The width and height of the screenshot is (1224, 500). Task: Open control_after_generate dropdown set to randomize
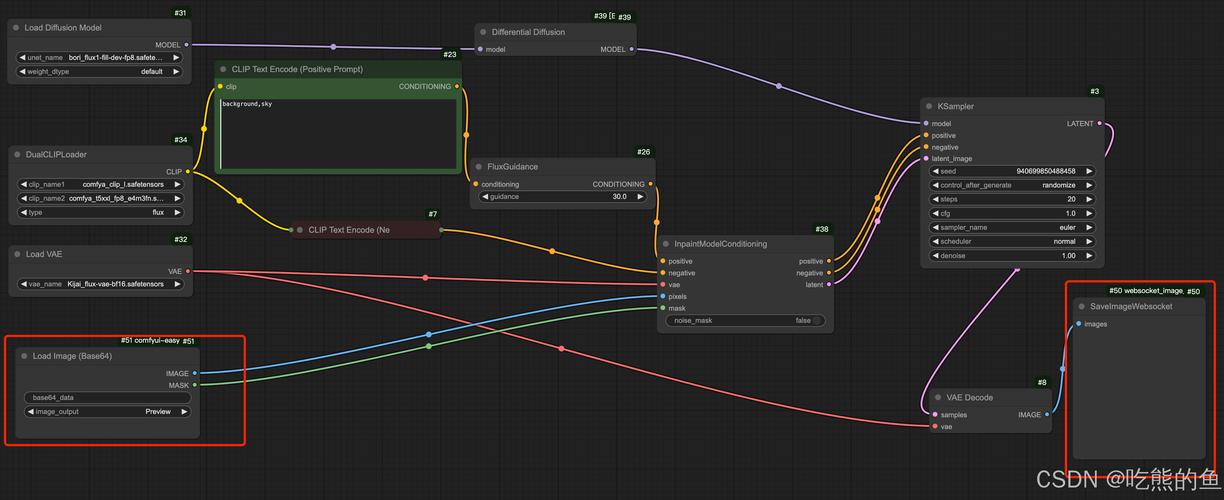pyautogui.click(x=1012, y=185)
